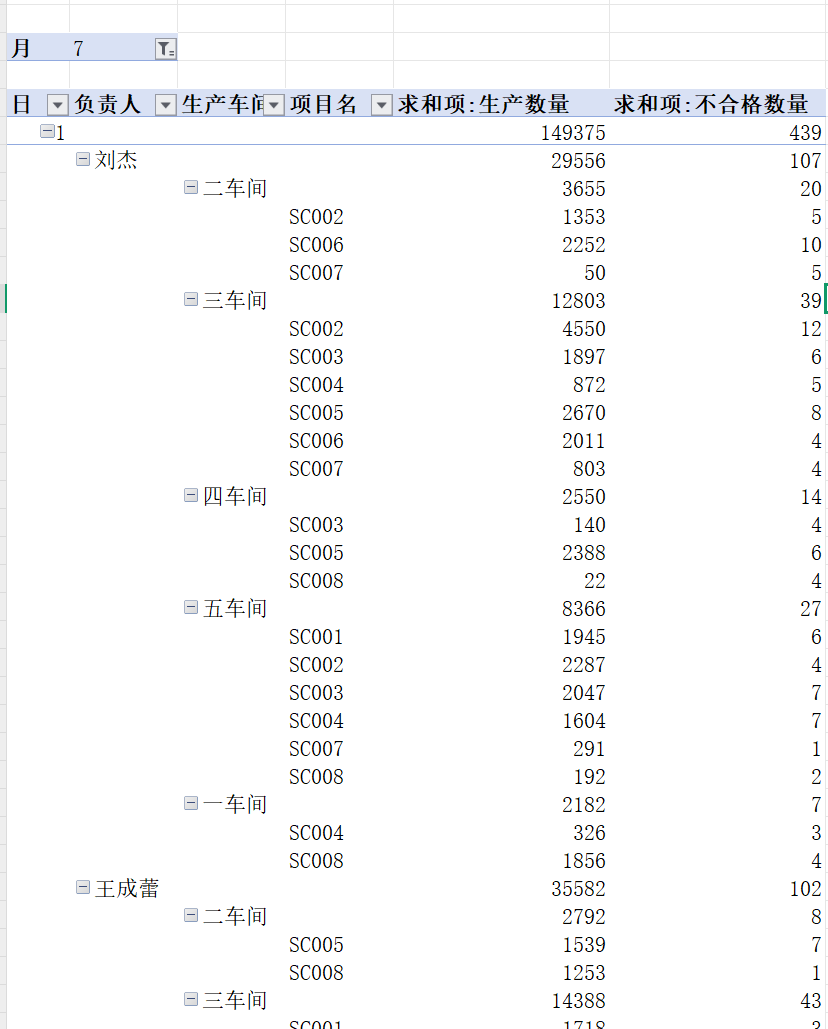Collapse 三车间 under 王成蕾
Viewport: 828px width, 1029px height.
pos(191,1000)
